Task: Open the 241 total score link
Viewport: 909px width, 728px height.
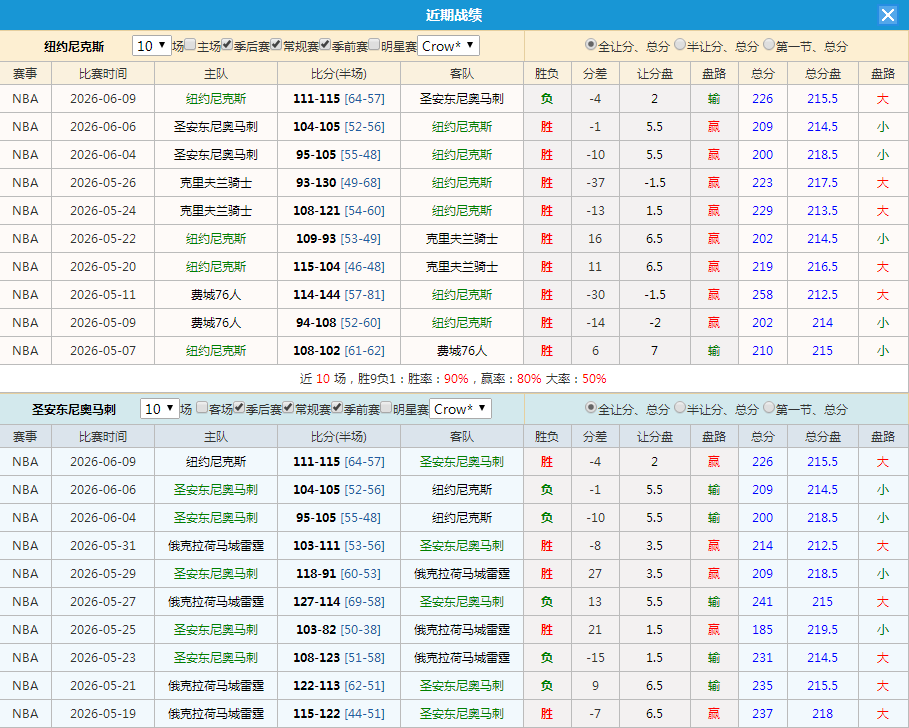Action: (762, 602)
